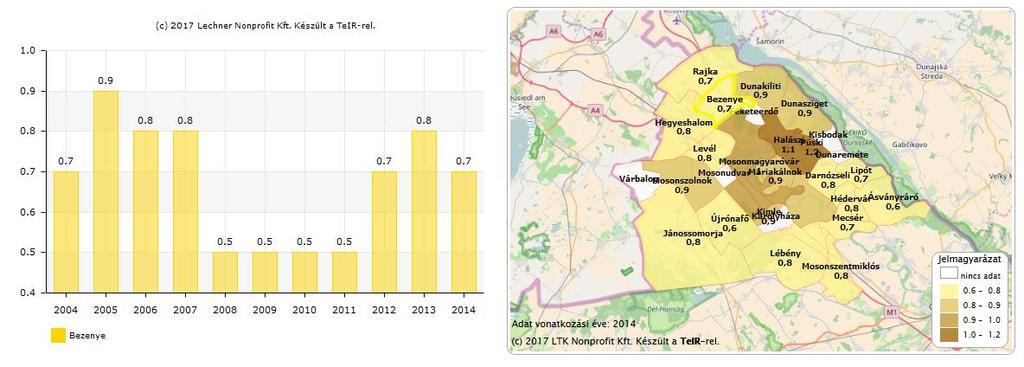Viewport: 1024px width, 367px height.
Task: Click the 2008 x-axis label
Action: (x=225, y=309)
